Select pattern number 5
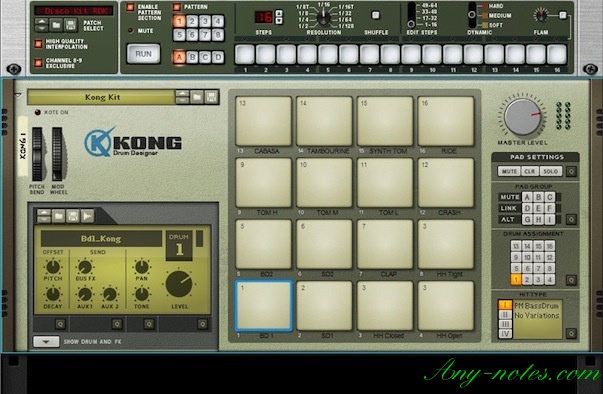This screenshot has height=394, width=603. [x=179, y=35]
